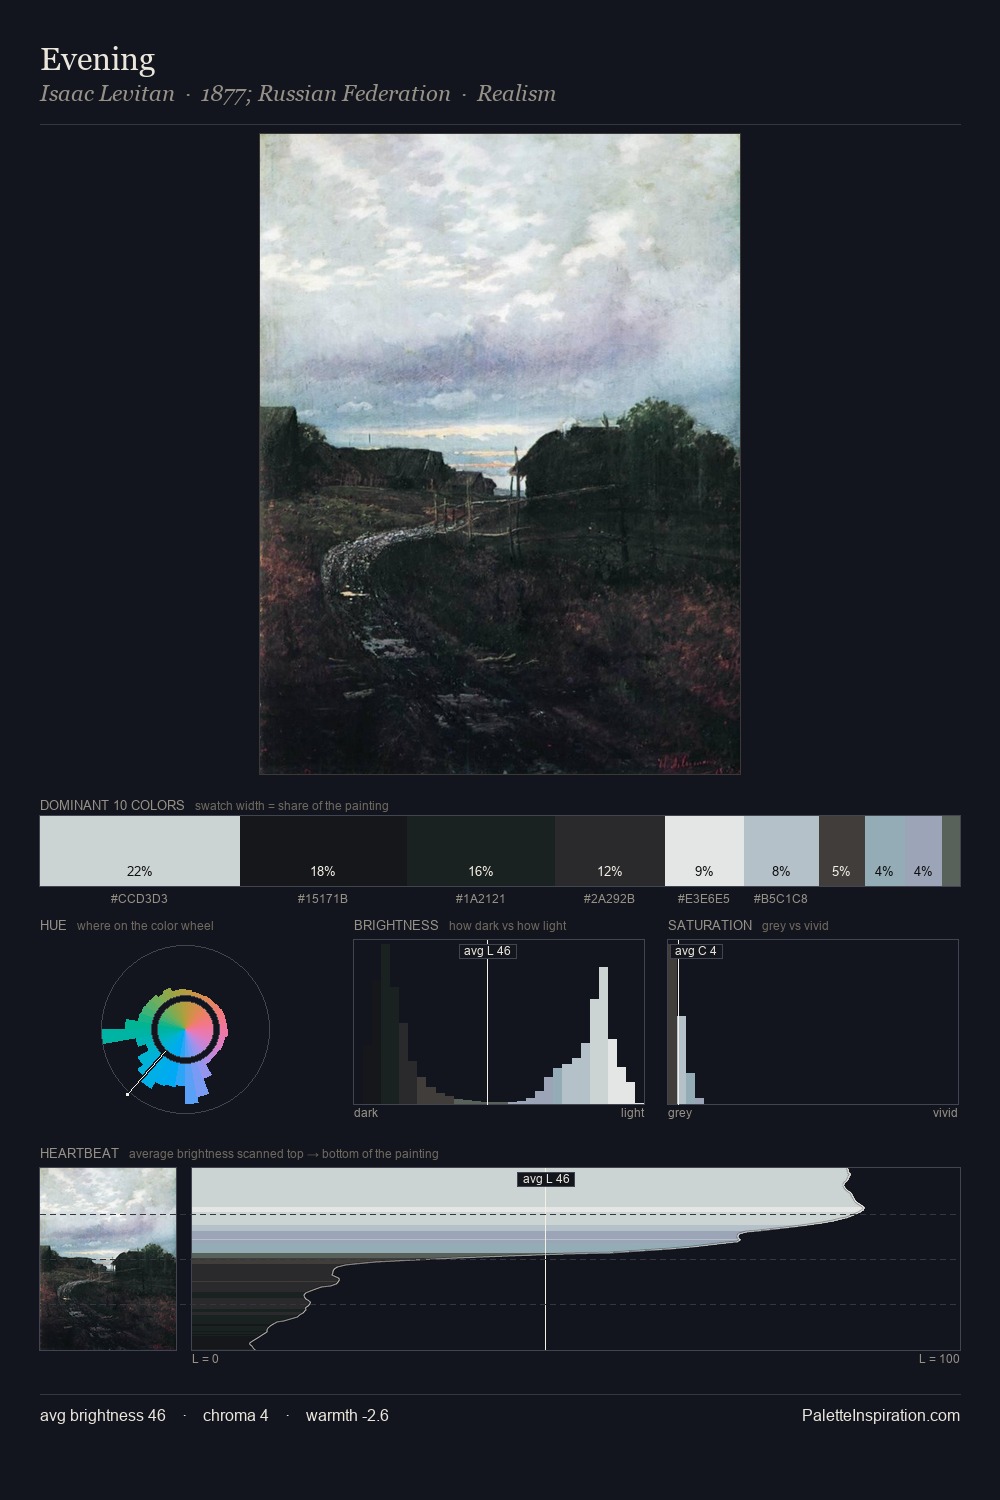
Task: Click 'avg brightness 46' in footer
Action: (x=103, y=1415)
